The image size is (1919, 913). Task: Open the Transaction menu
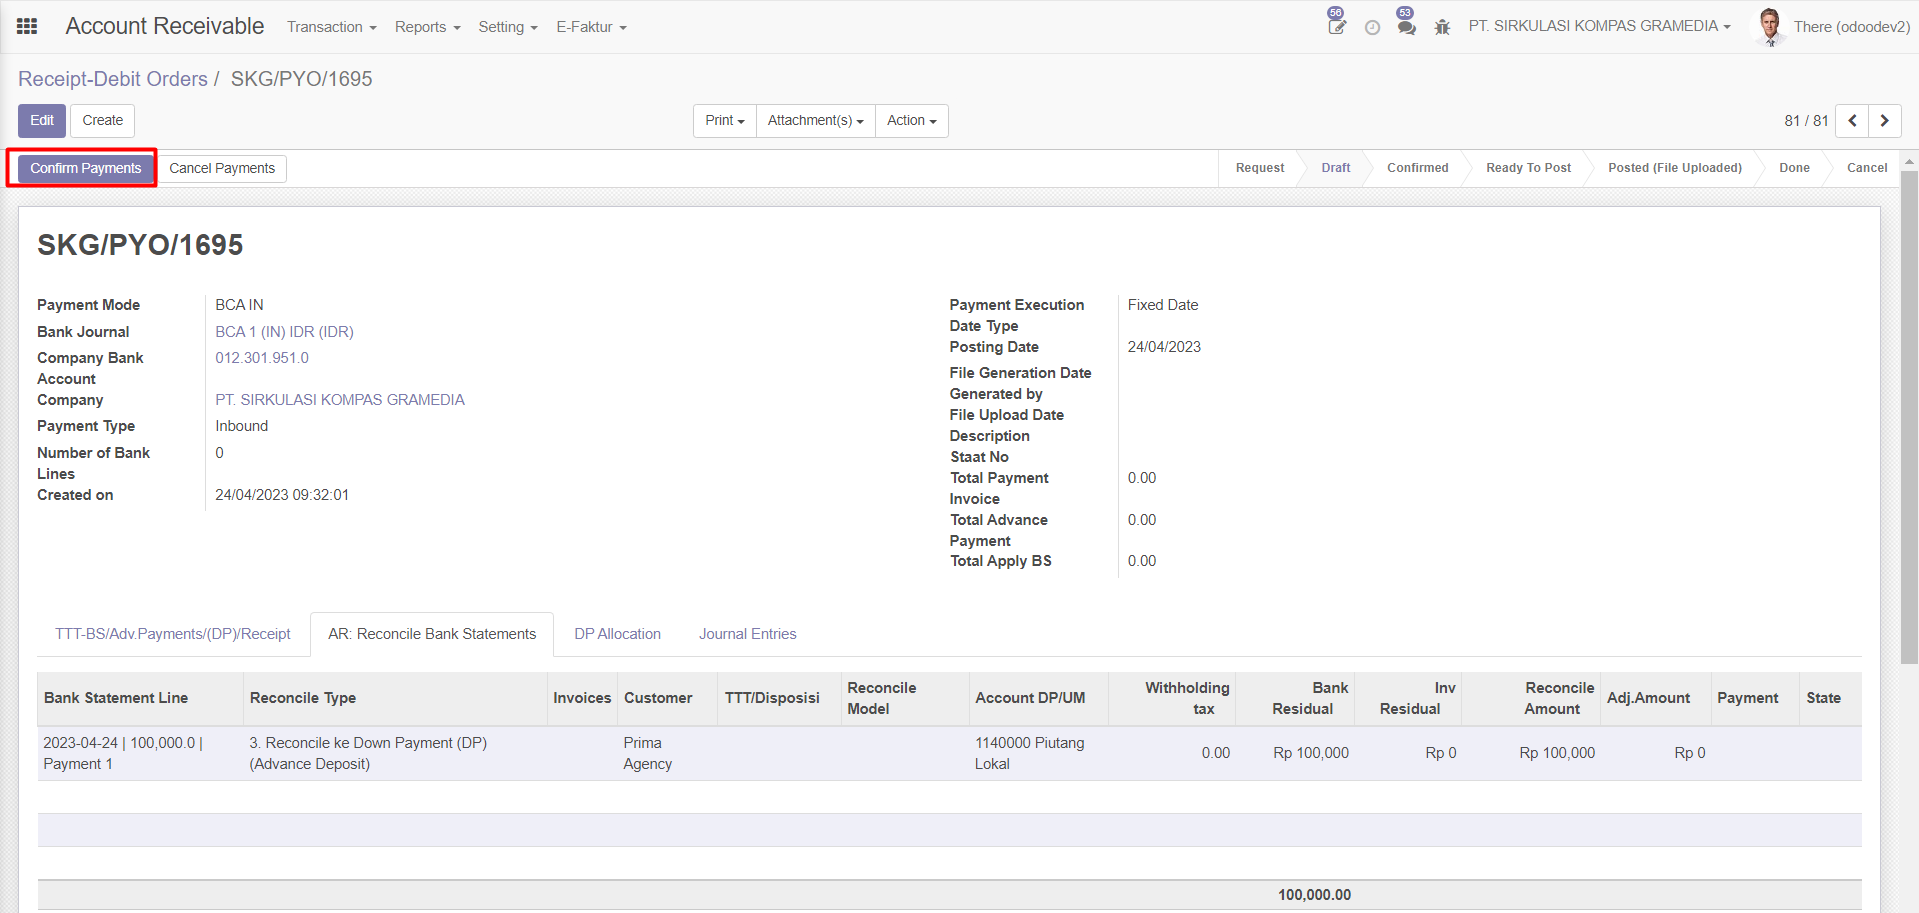332,27
